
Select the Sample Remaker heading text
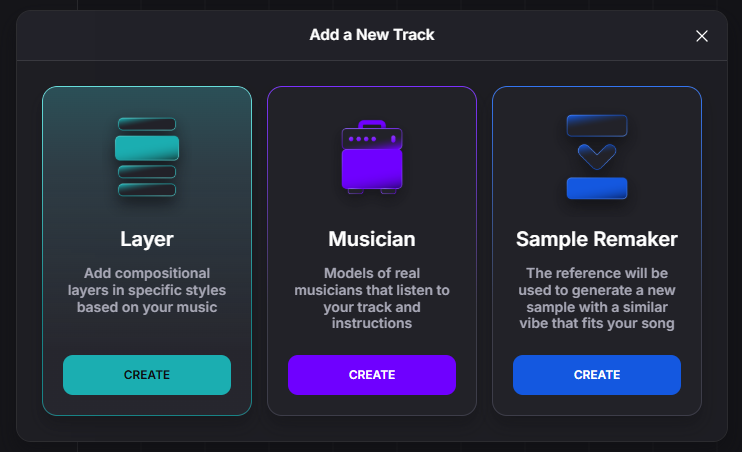coord(597,239)
